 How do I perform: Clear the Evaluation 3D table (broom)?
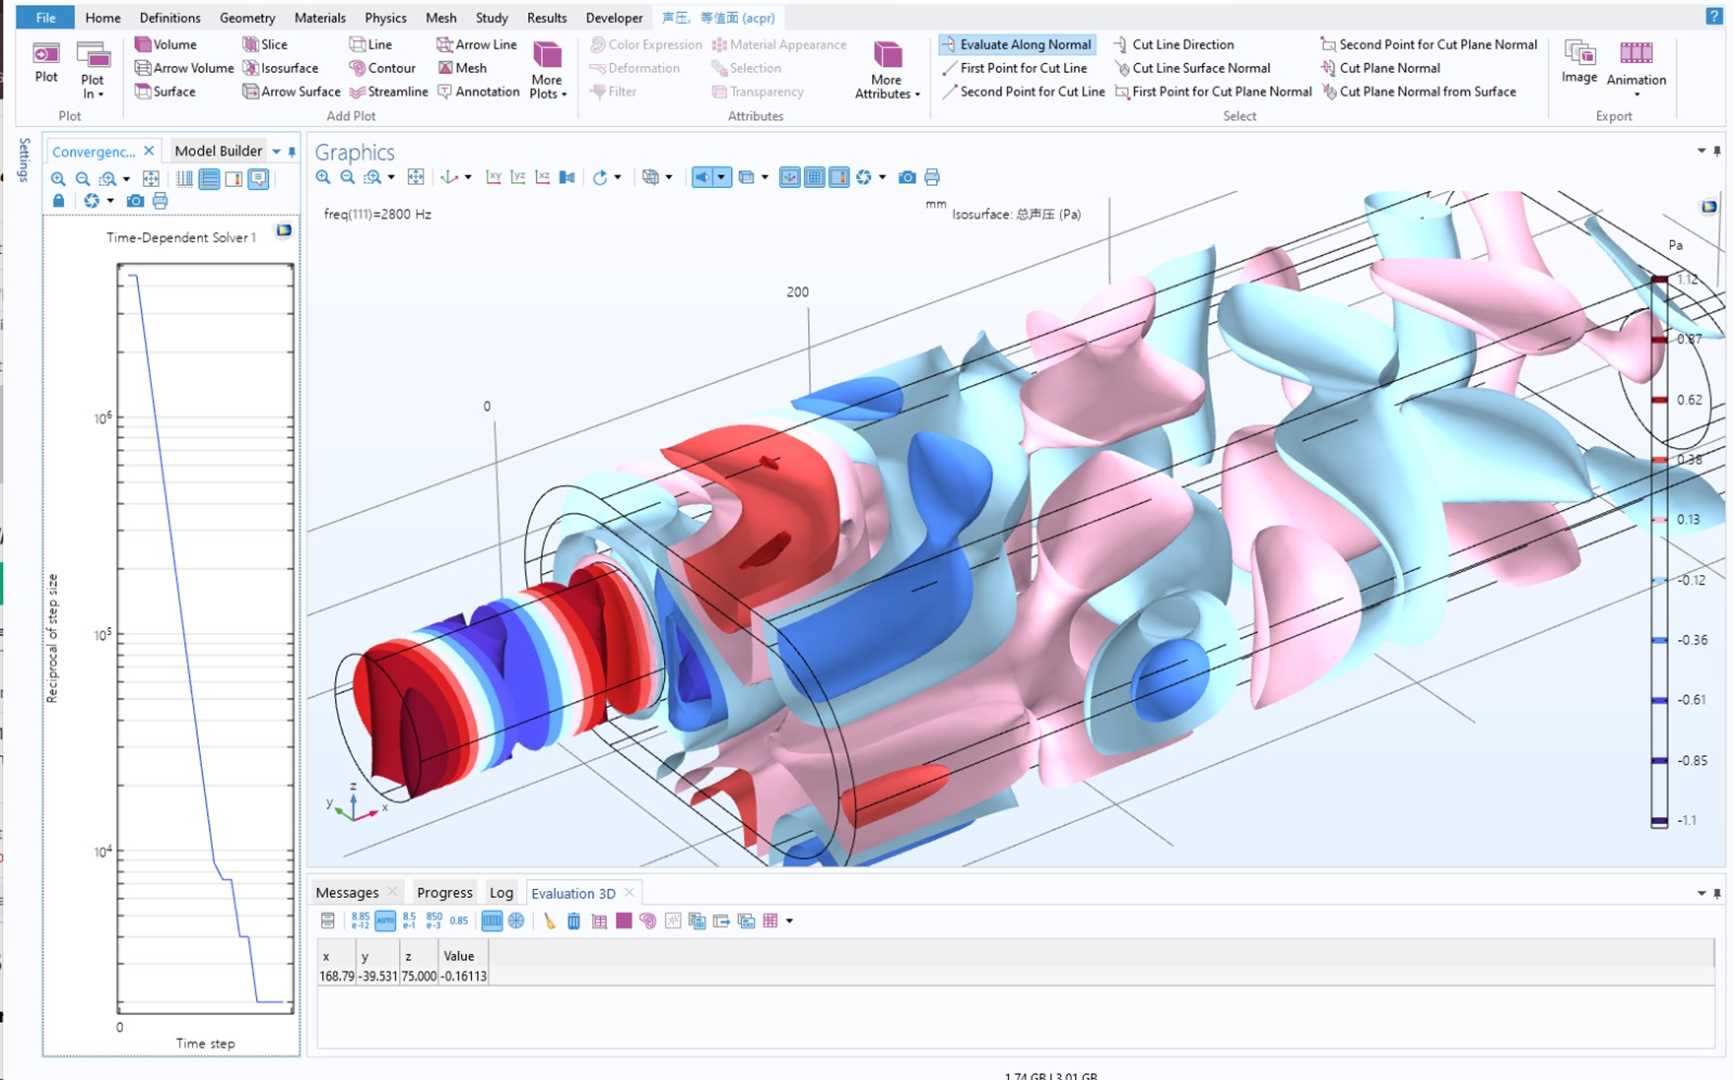tap(549, 921)
